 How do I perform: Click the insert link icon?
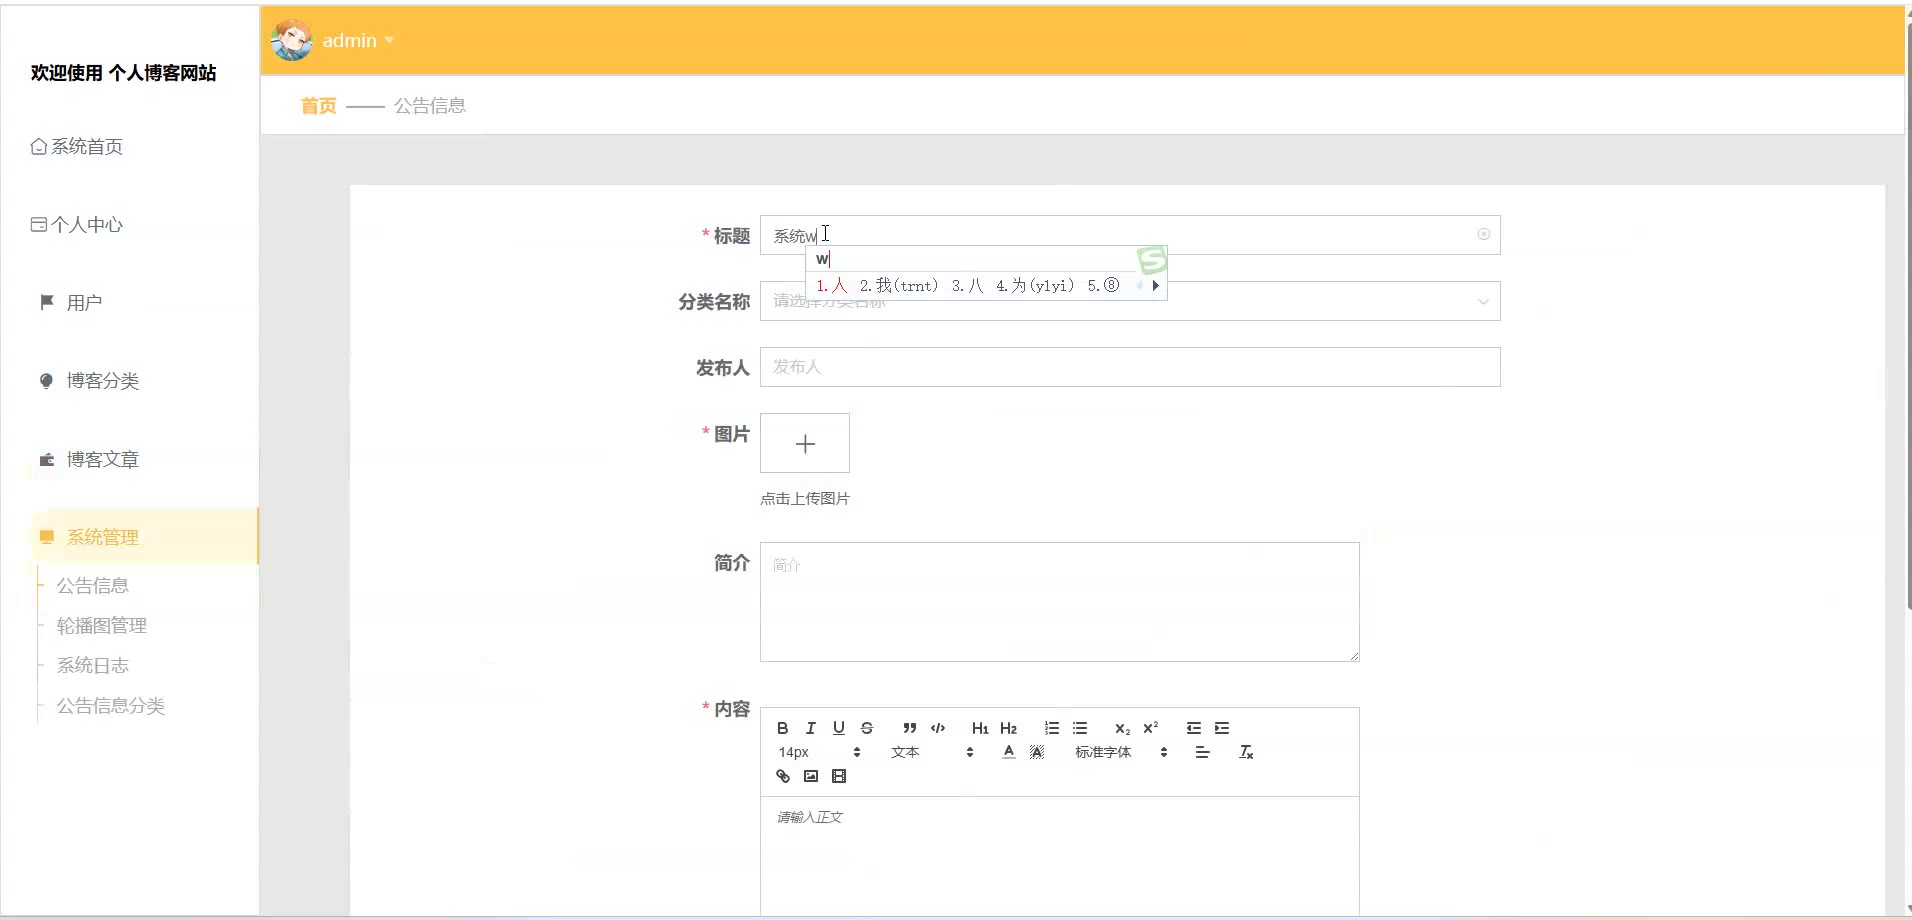783,776
